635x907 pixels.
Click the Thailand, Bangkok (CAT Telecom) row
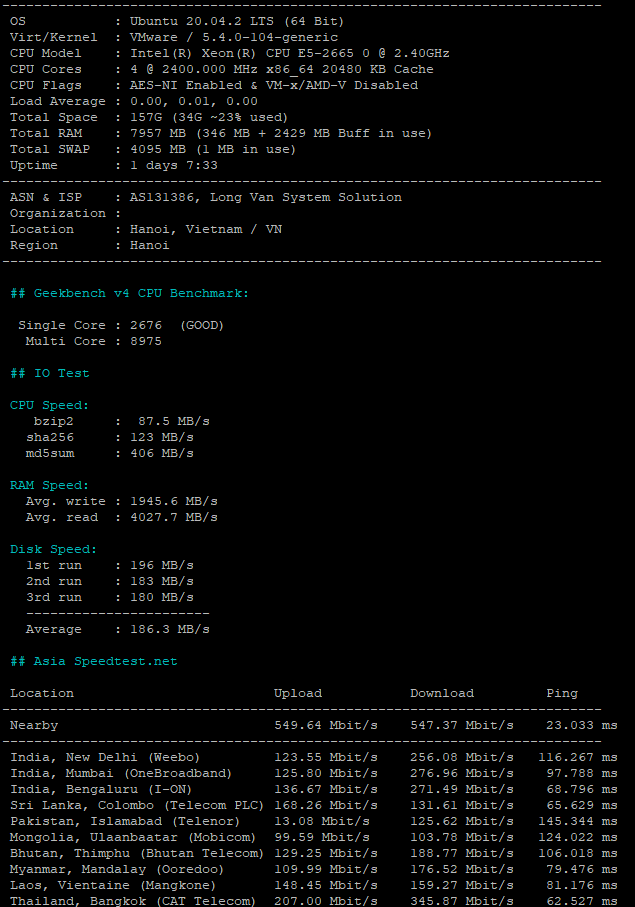point(313,901)
